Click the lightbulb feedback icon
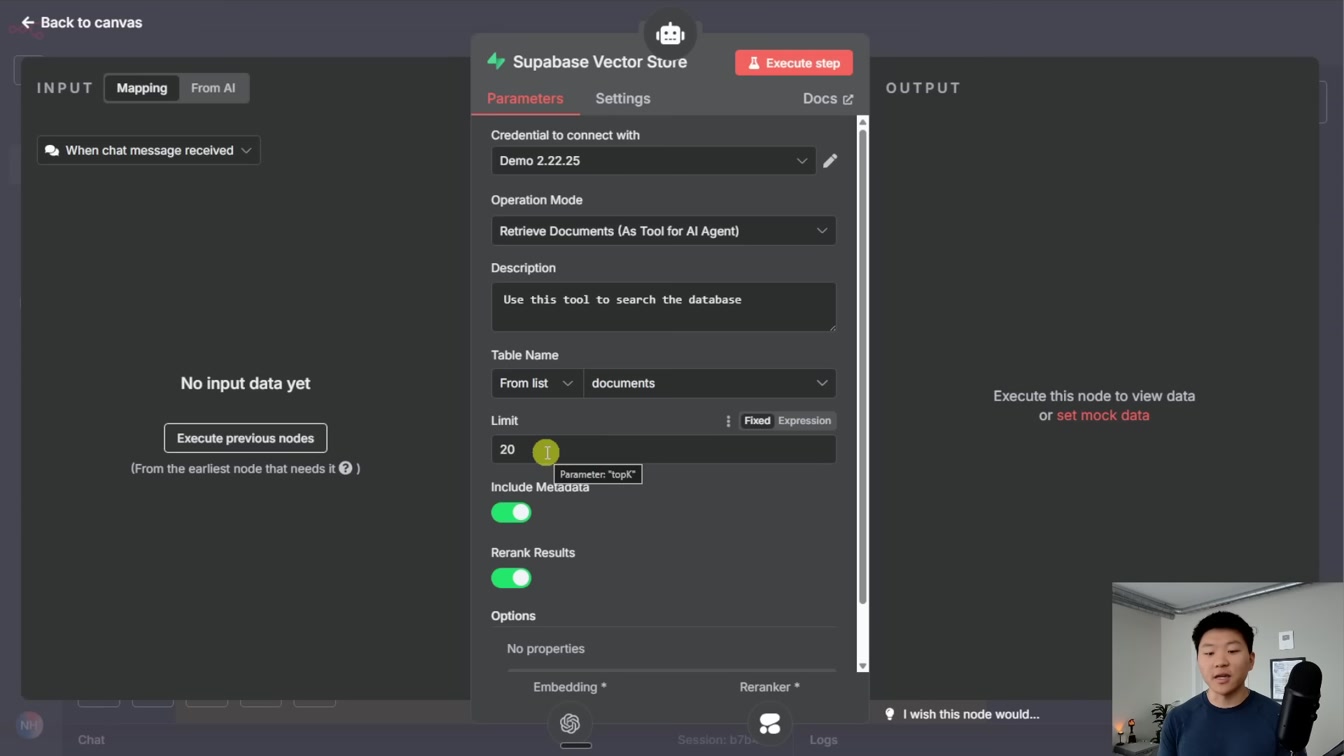Viewport: 1344px width, 756px height. (890, 714)
